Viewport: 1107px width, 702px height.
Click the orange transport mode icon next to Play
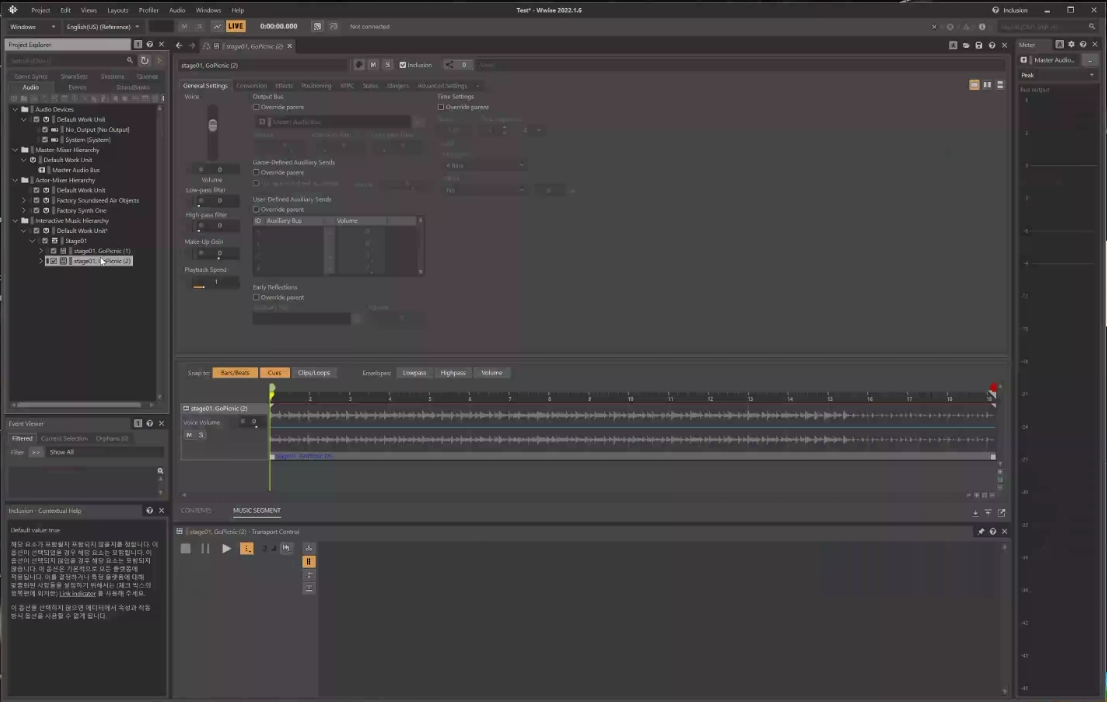pos(247,548)
